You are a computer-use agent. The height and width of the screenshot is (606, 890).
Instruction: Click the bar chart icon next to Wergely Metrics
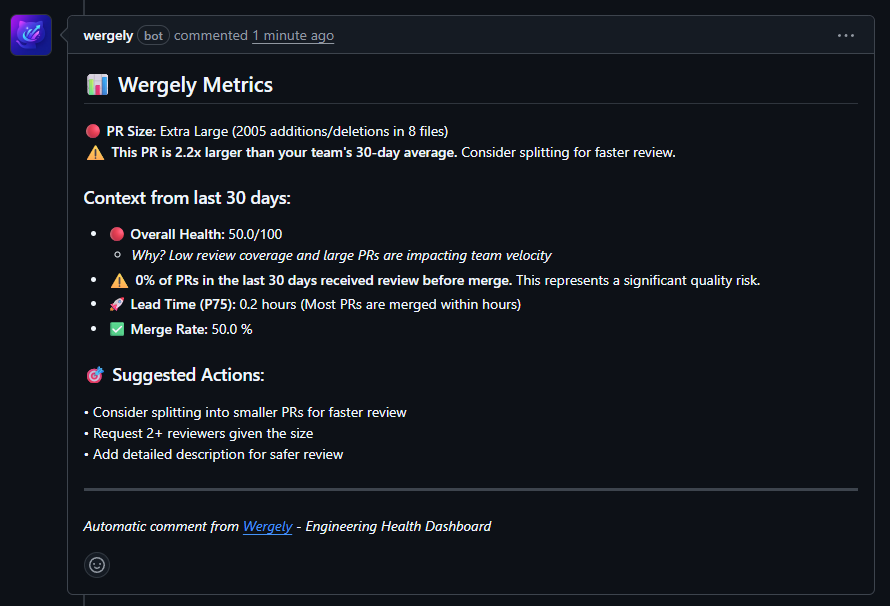pos(96,85)
